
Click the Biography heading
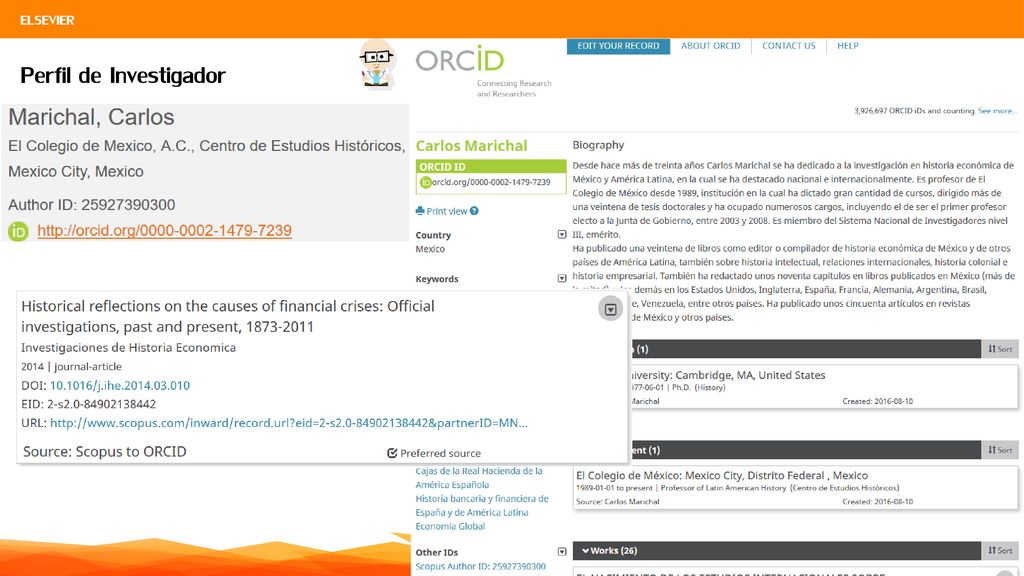coord(598,145)
